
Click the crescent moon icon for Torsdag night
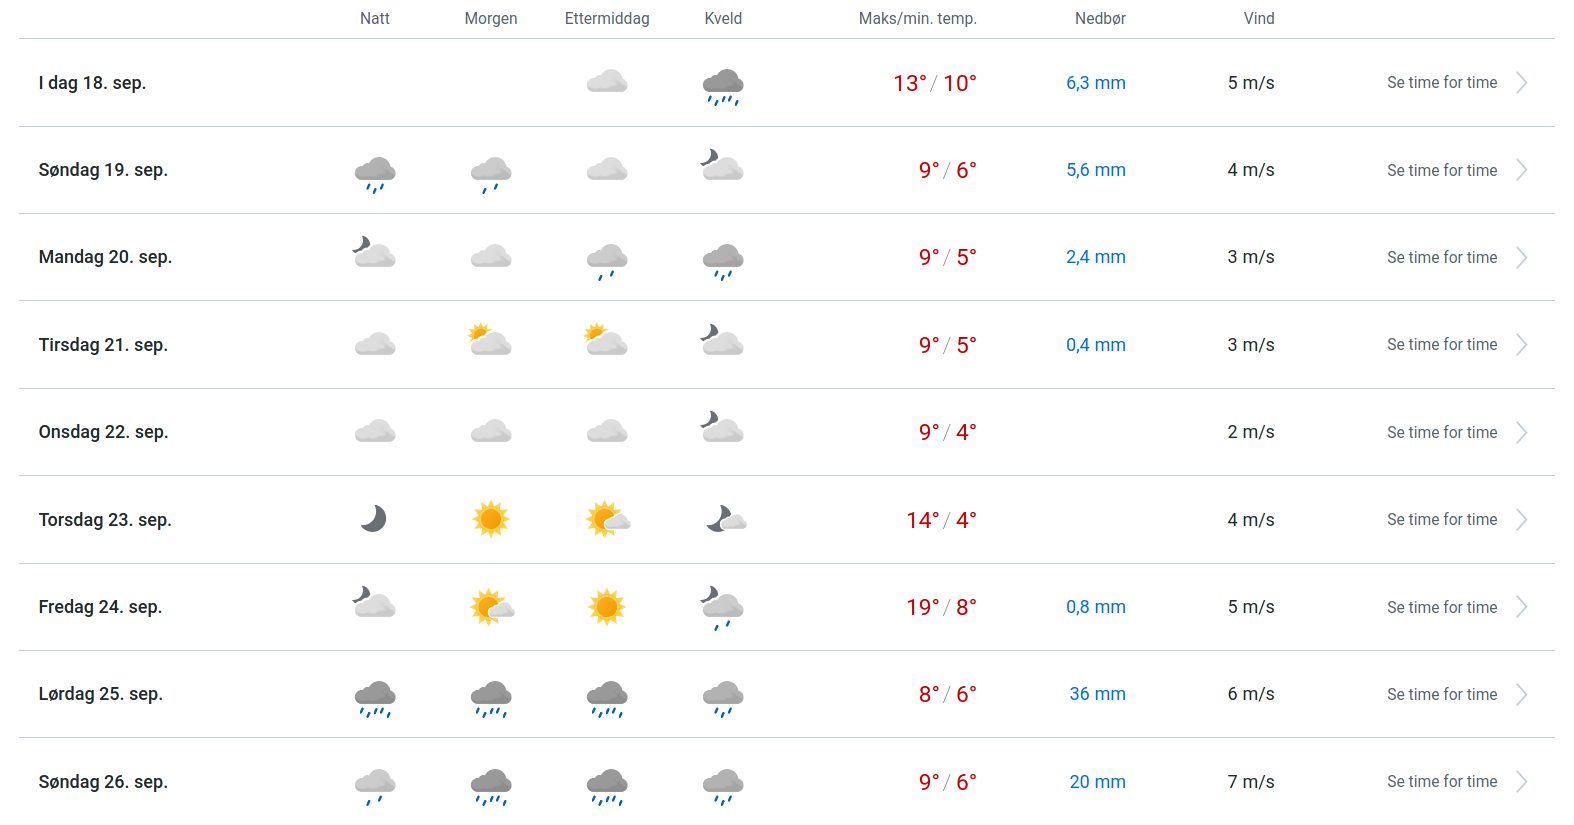pos(374,519)
